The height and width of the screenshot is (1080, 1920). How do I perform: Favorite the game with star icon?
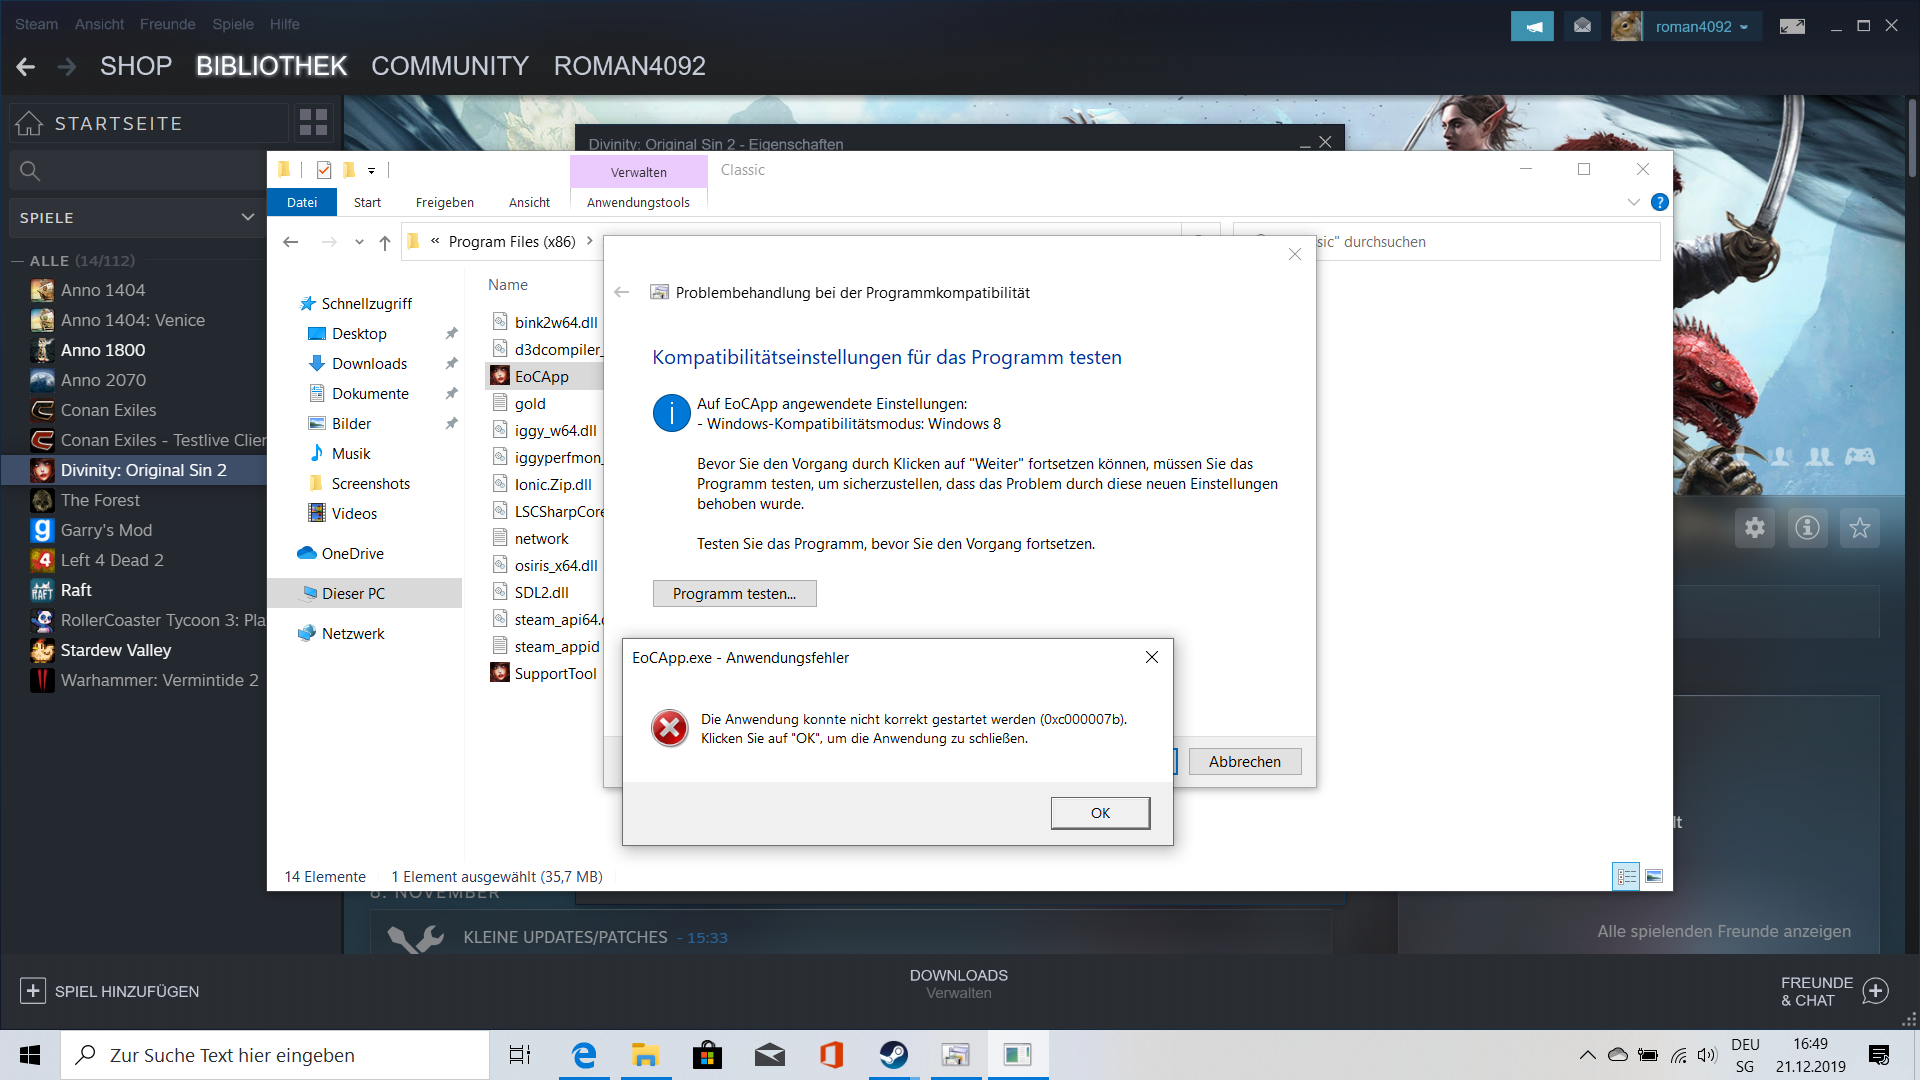[x=1859, y=528]
